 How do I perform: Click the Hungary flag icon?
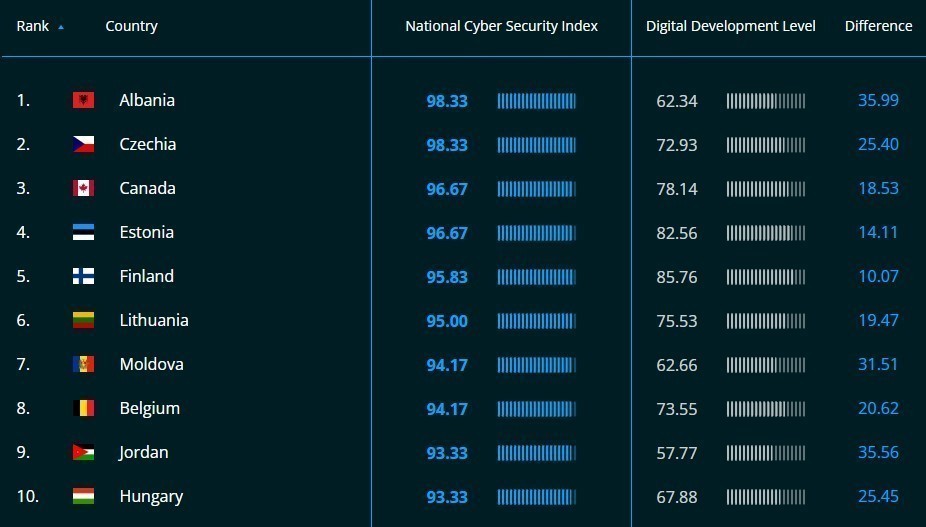tap(83, 496)
